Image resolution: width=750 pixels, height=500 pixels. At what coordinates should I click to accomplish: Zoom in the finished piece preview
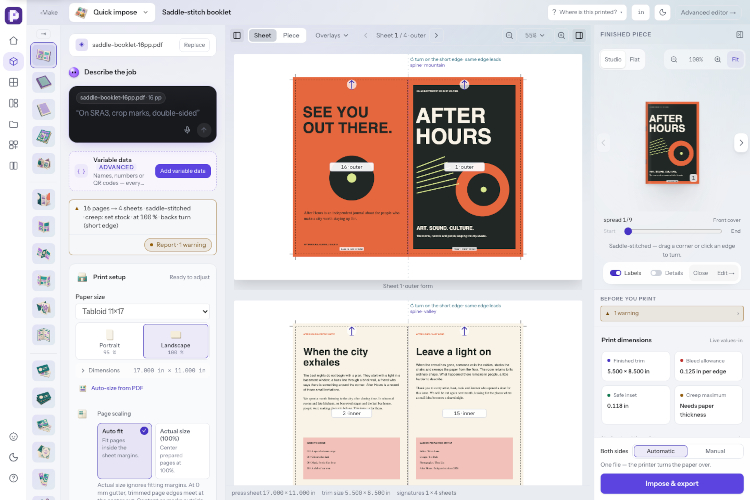pos(717,59)
